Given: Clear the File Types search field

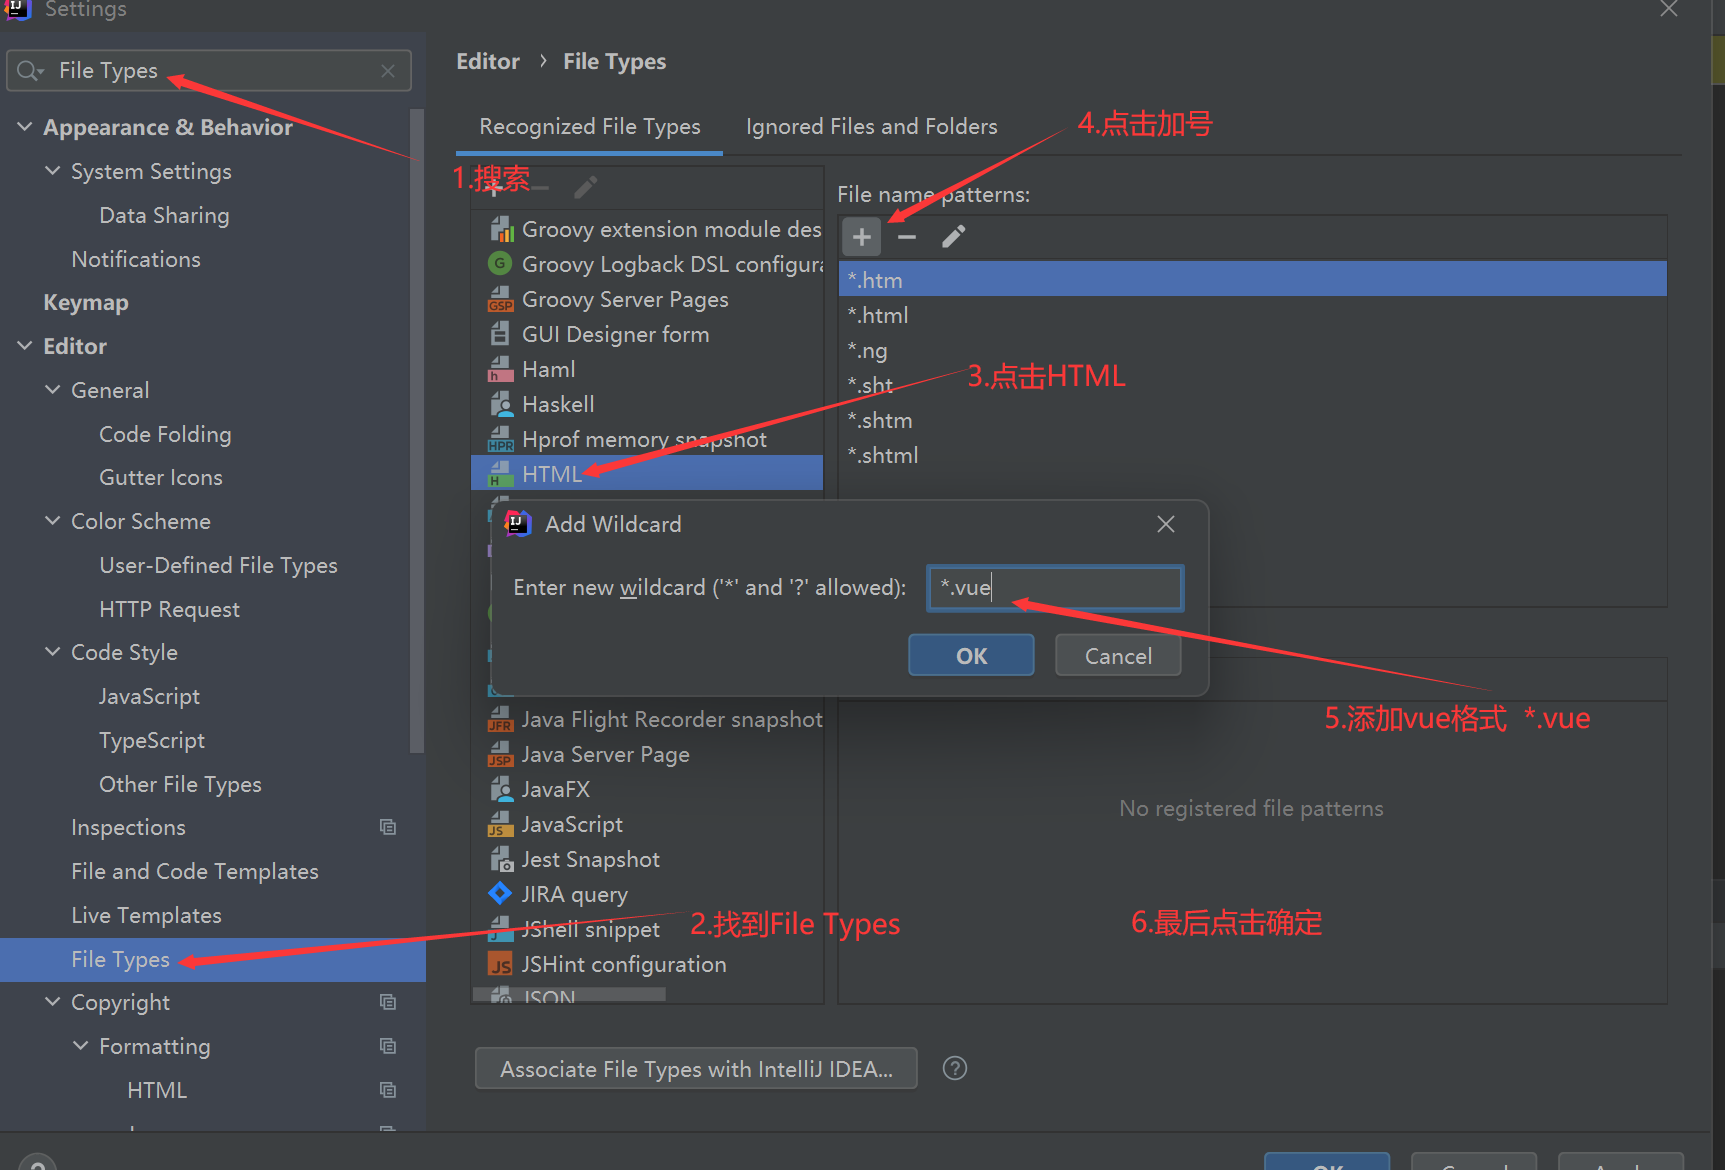Looking at the screenshot, I should (x=388, y=71).
